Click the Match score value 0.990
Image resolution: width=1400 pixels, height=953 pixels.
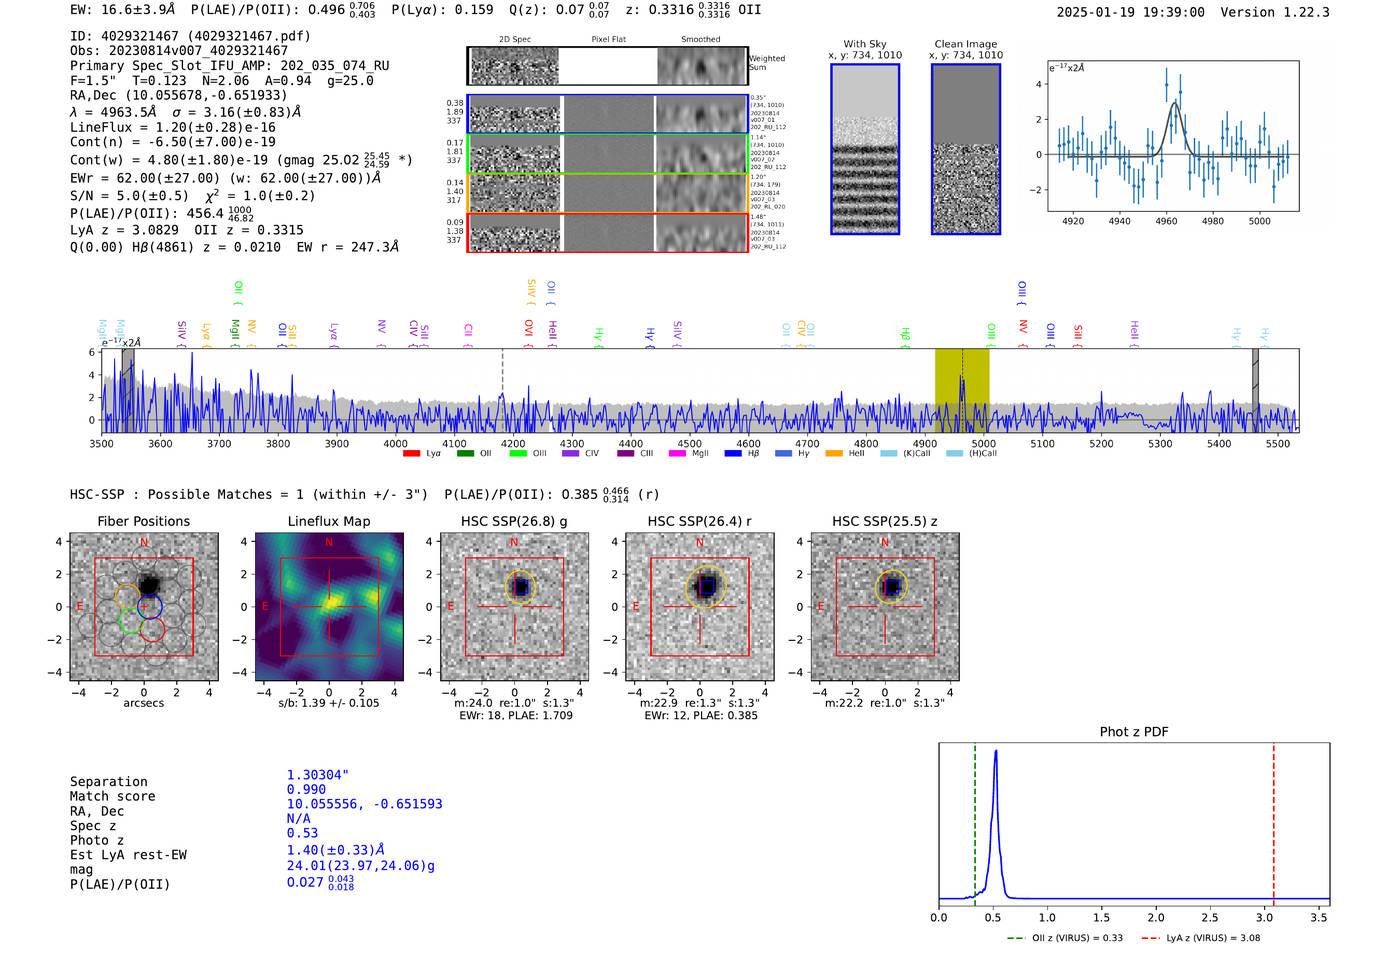(x=306, y=790)
